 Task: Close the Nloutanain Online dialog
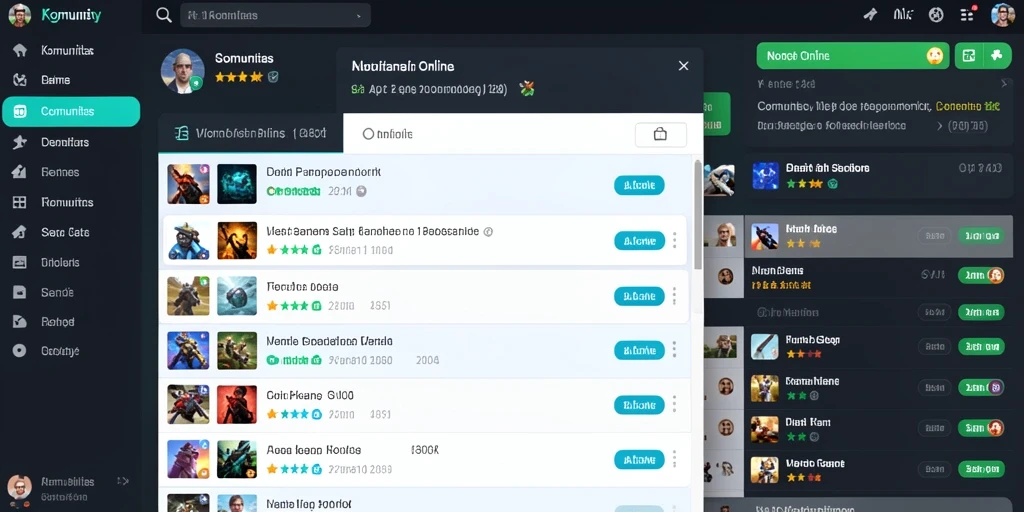[x=683, y=66]
